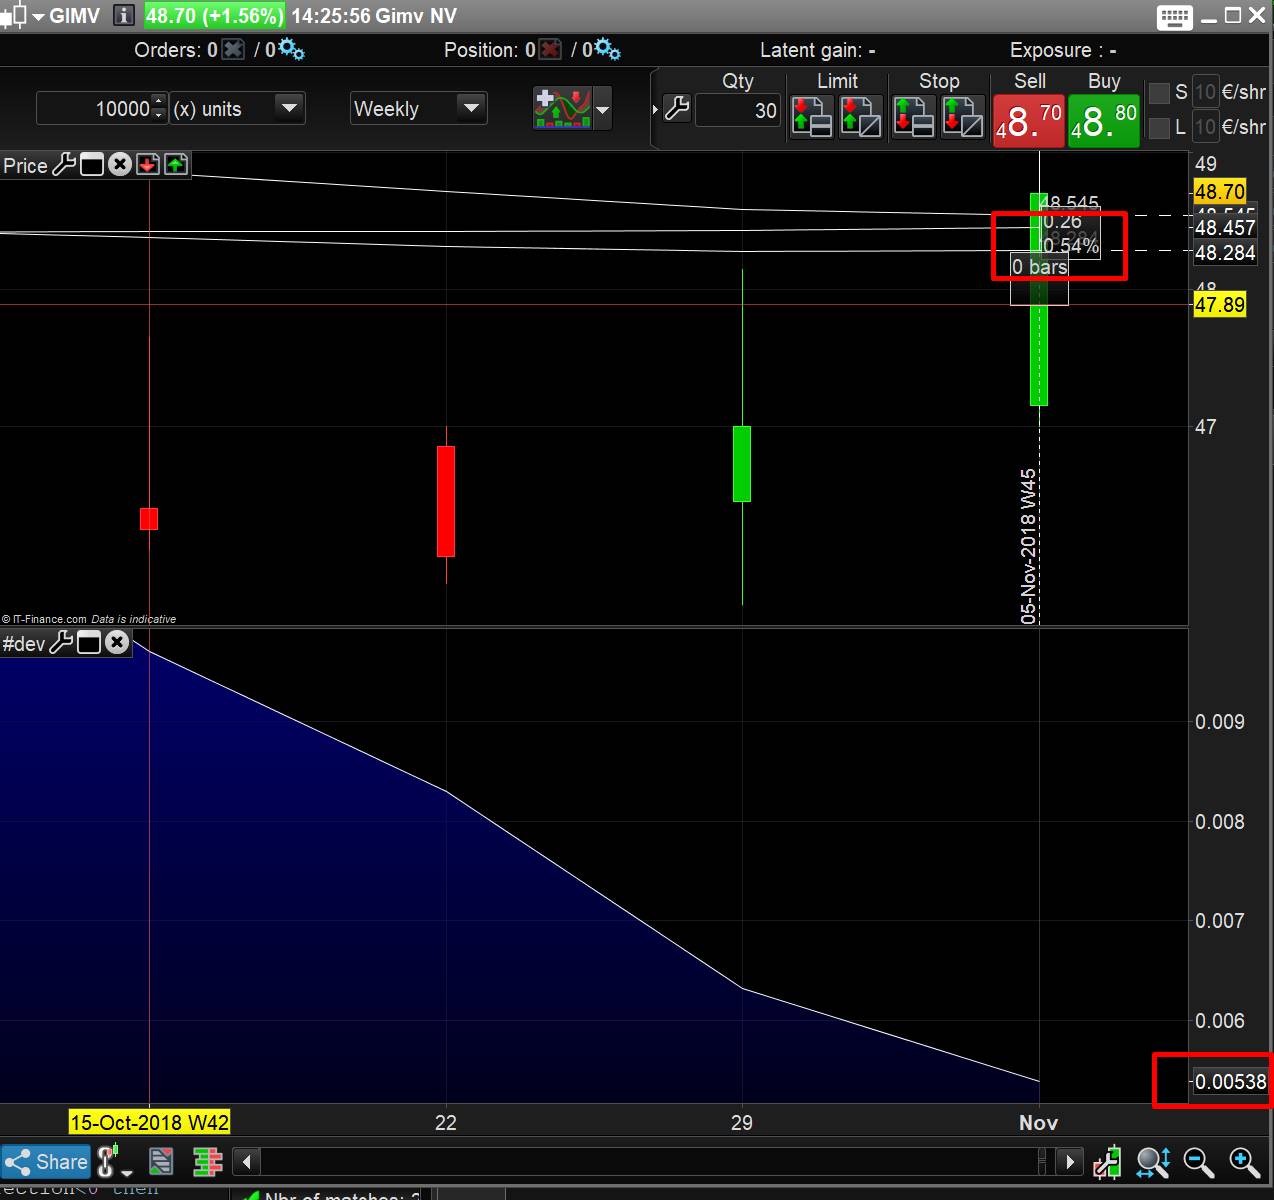
Task: Click the 48.70 (+1.56%) price label
Action: coord(214,16)
